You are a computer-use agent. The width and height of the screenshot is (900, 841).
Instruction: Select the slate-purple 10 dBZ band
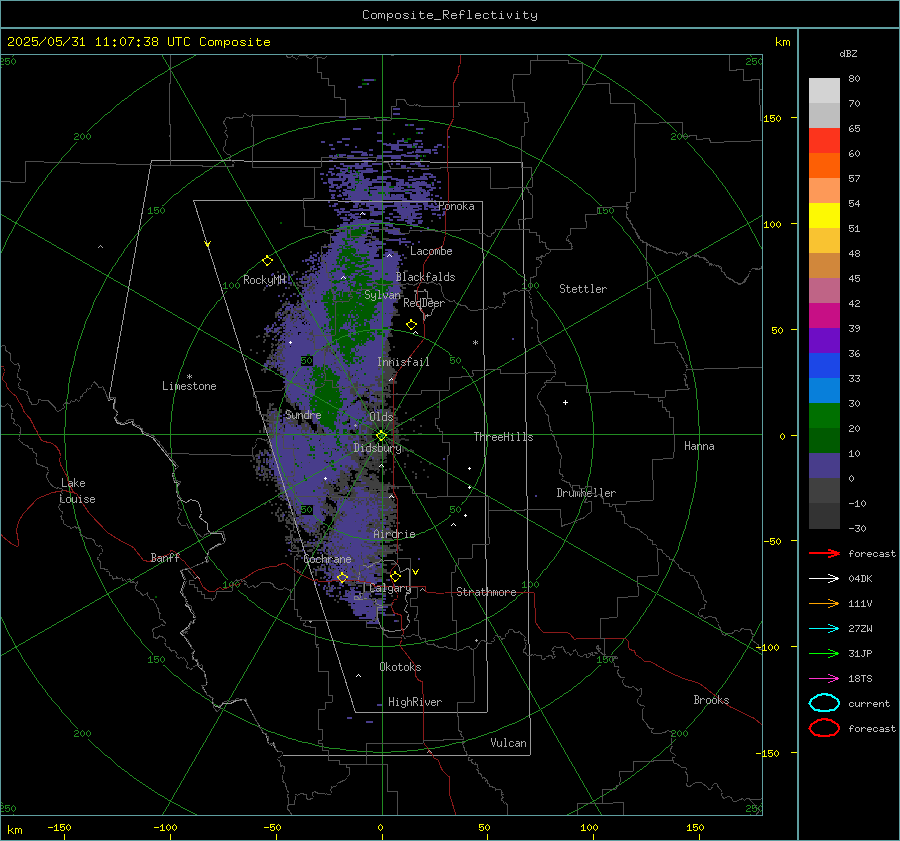click(x=824, y=465)
